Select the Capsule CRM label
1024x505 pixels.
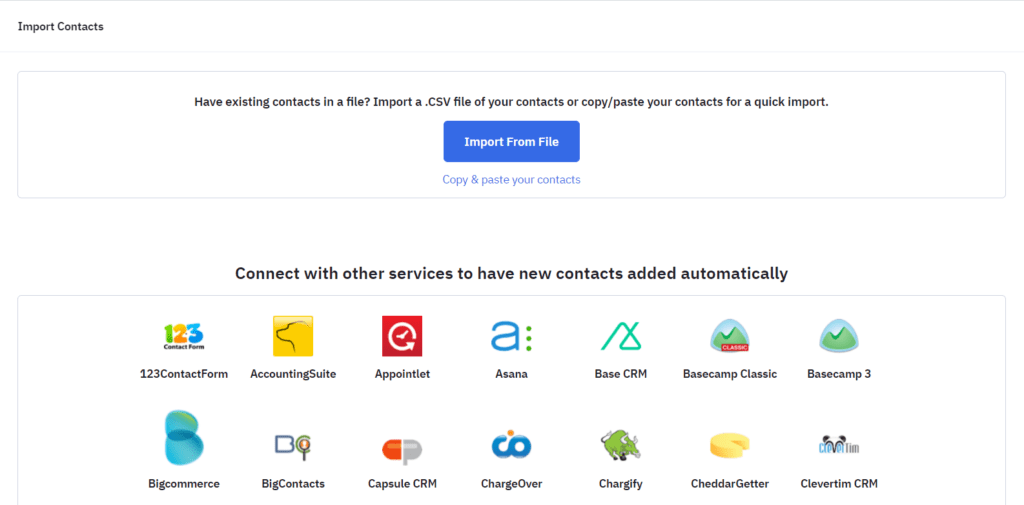coord(402,484)
